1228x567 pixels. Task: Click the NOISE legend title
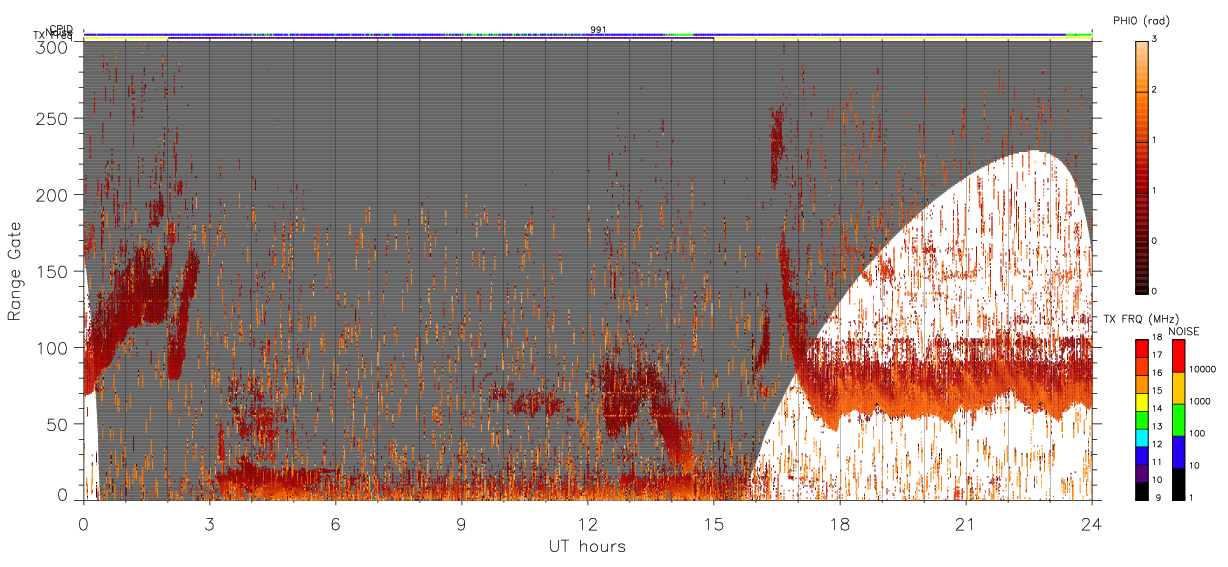(1184, 331)
